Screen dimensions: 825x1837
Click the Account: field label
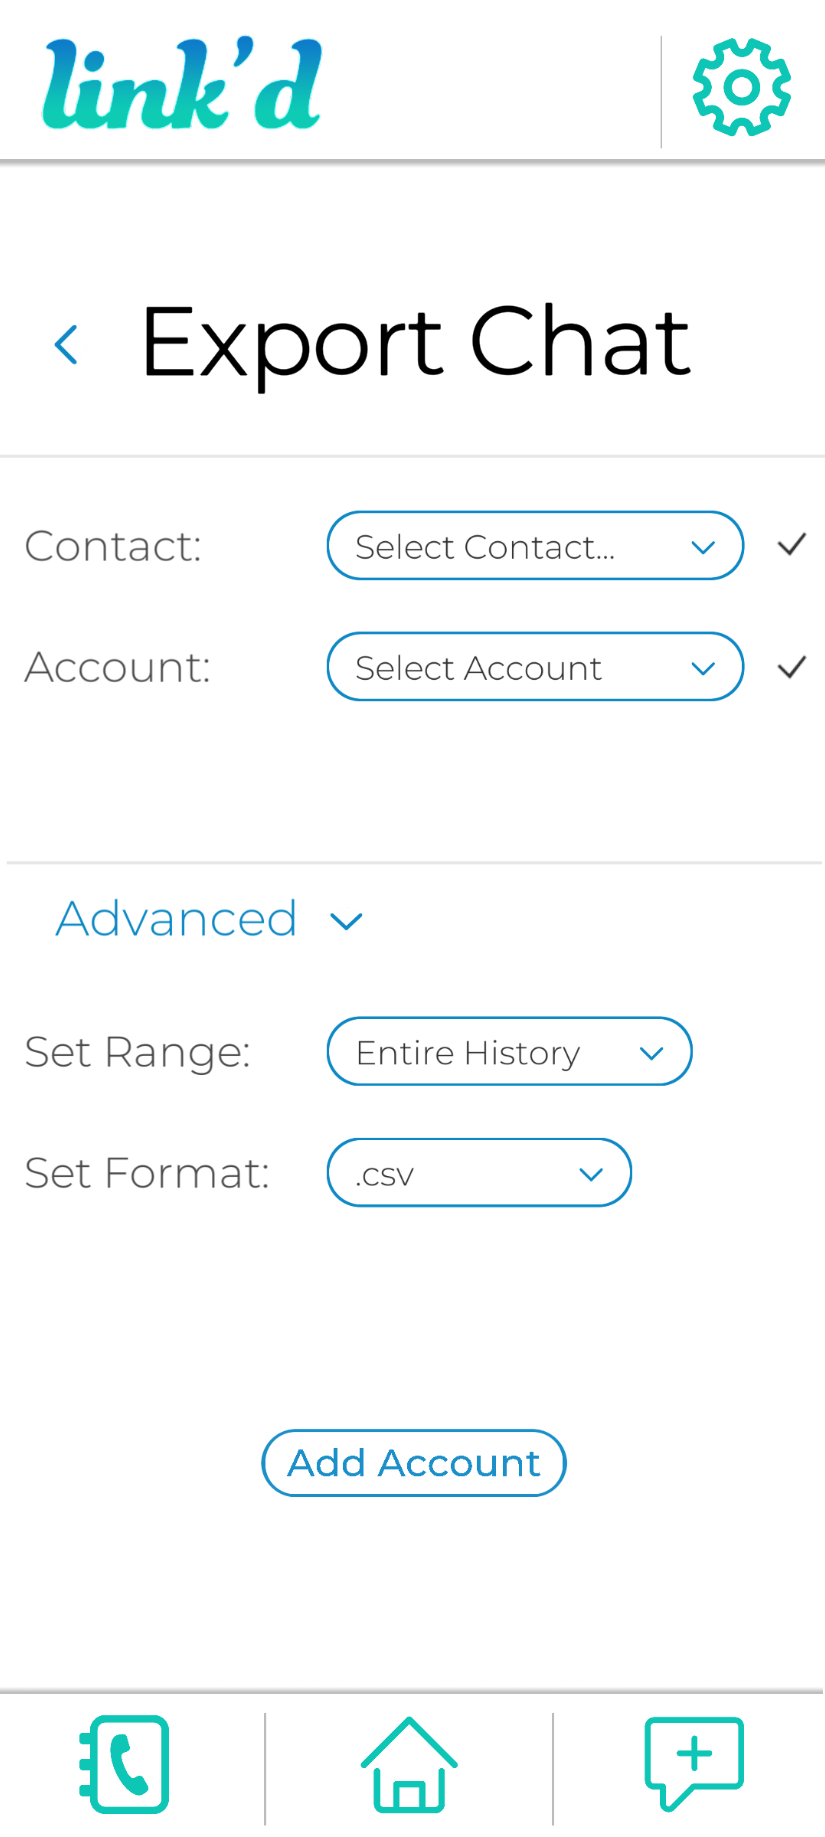pyautogui.click(x=118, y=667)
